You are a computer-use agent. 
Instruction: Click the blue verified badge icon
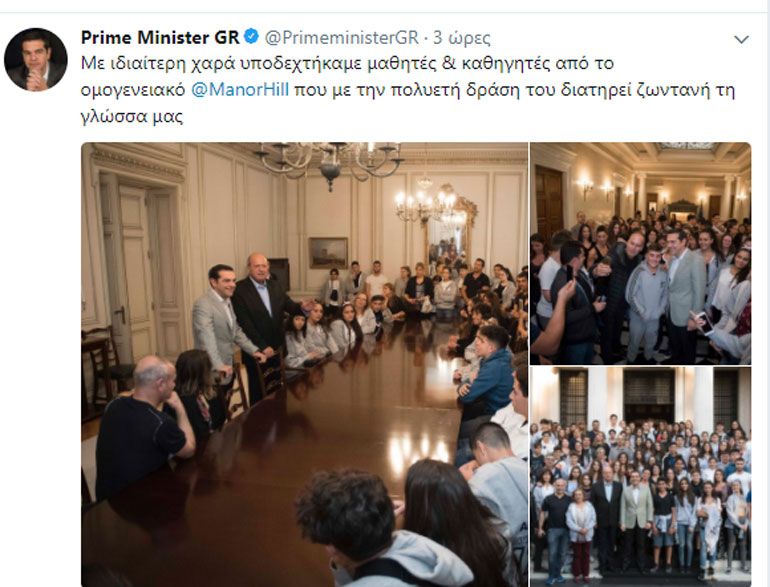click(x=251, y=37)
